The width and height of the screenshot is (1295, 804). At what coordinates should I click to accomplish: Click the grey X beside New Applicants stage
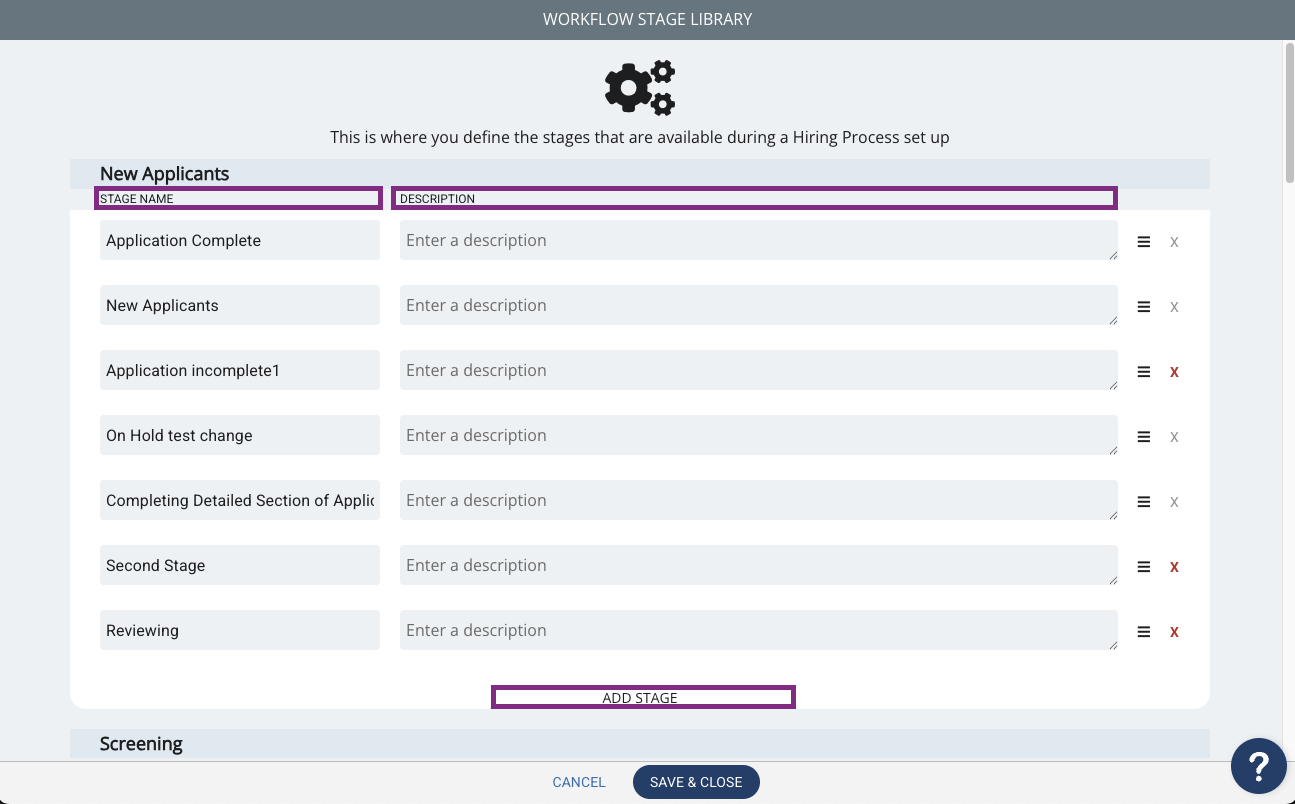pos(1174,307)
